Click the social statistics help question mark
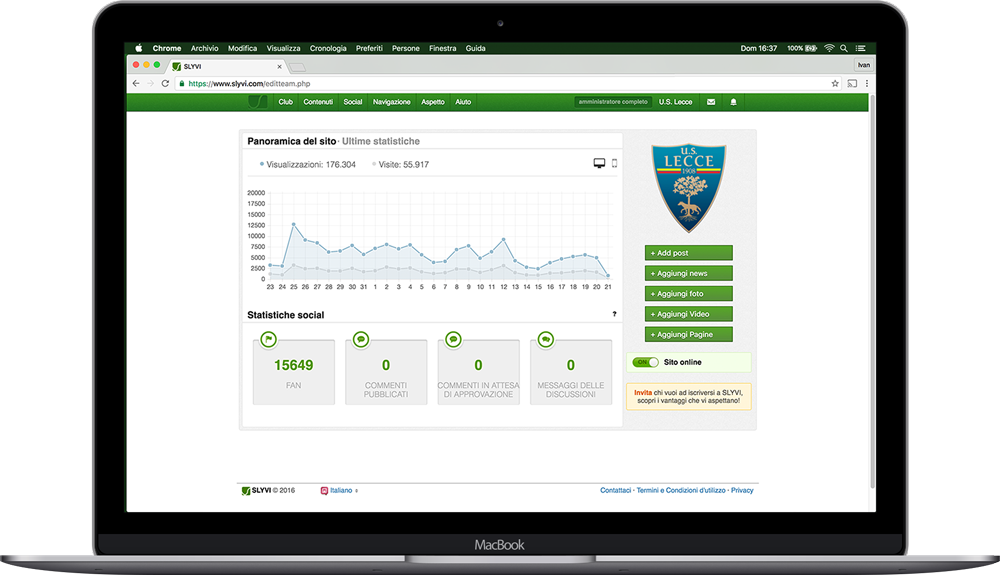 [x=614, y=314]
